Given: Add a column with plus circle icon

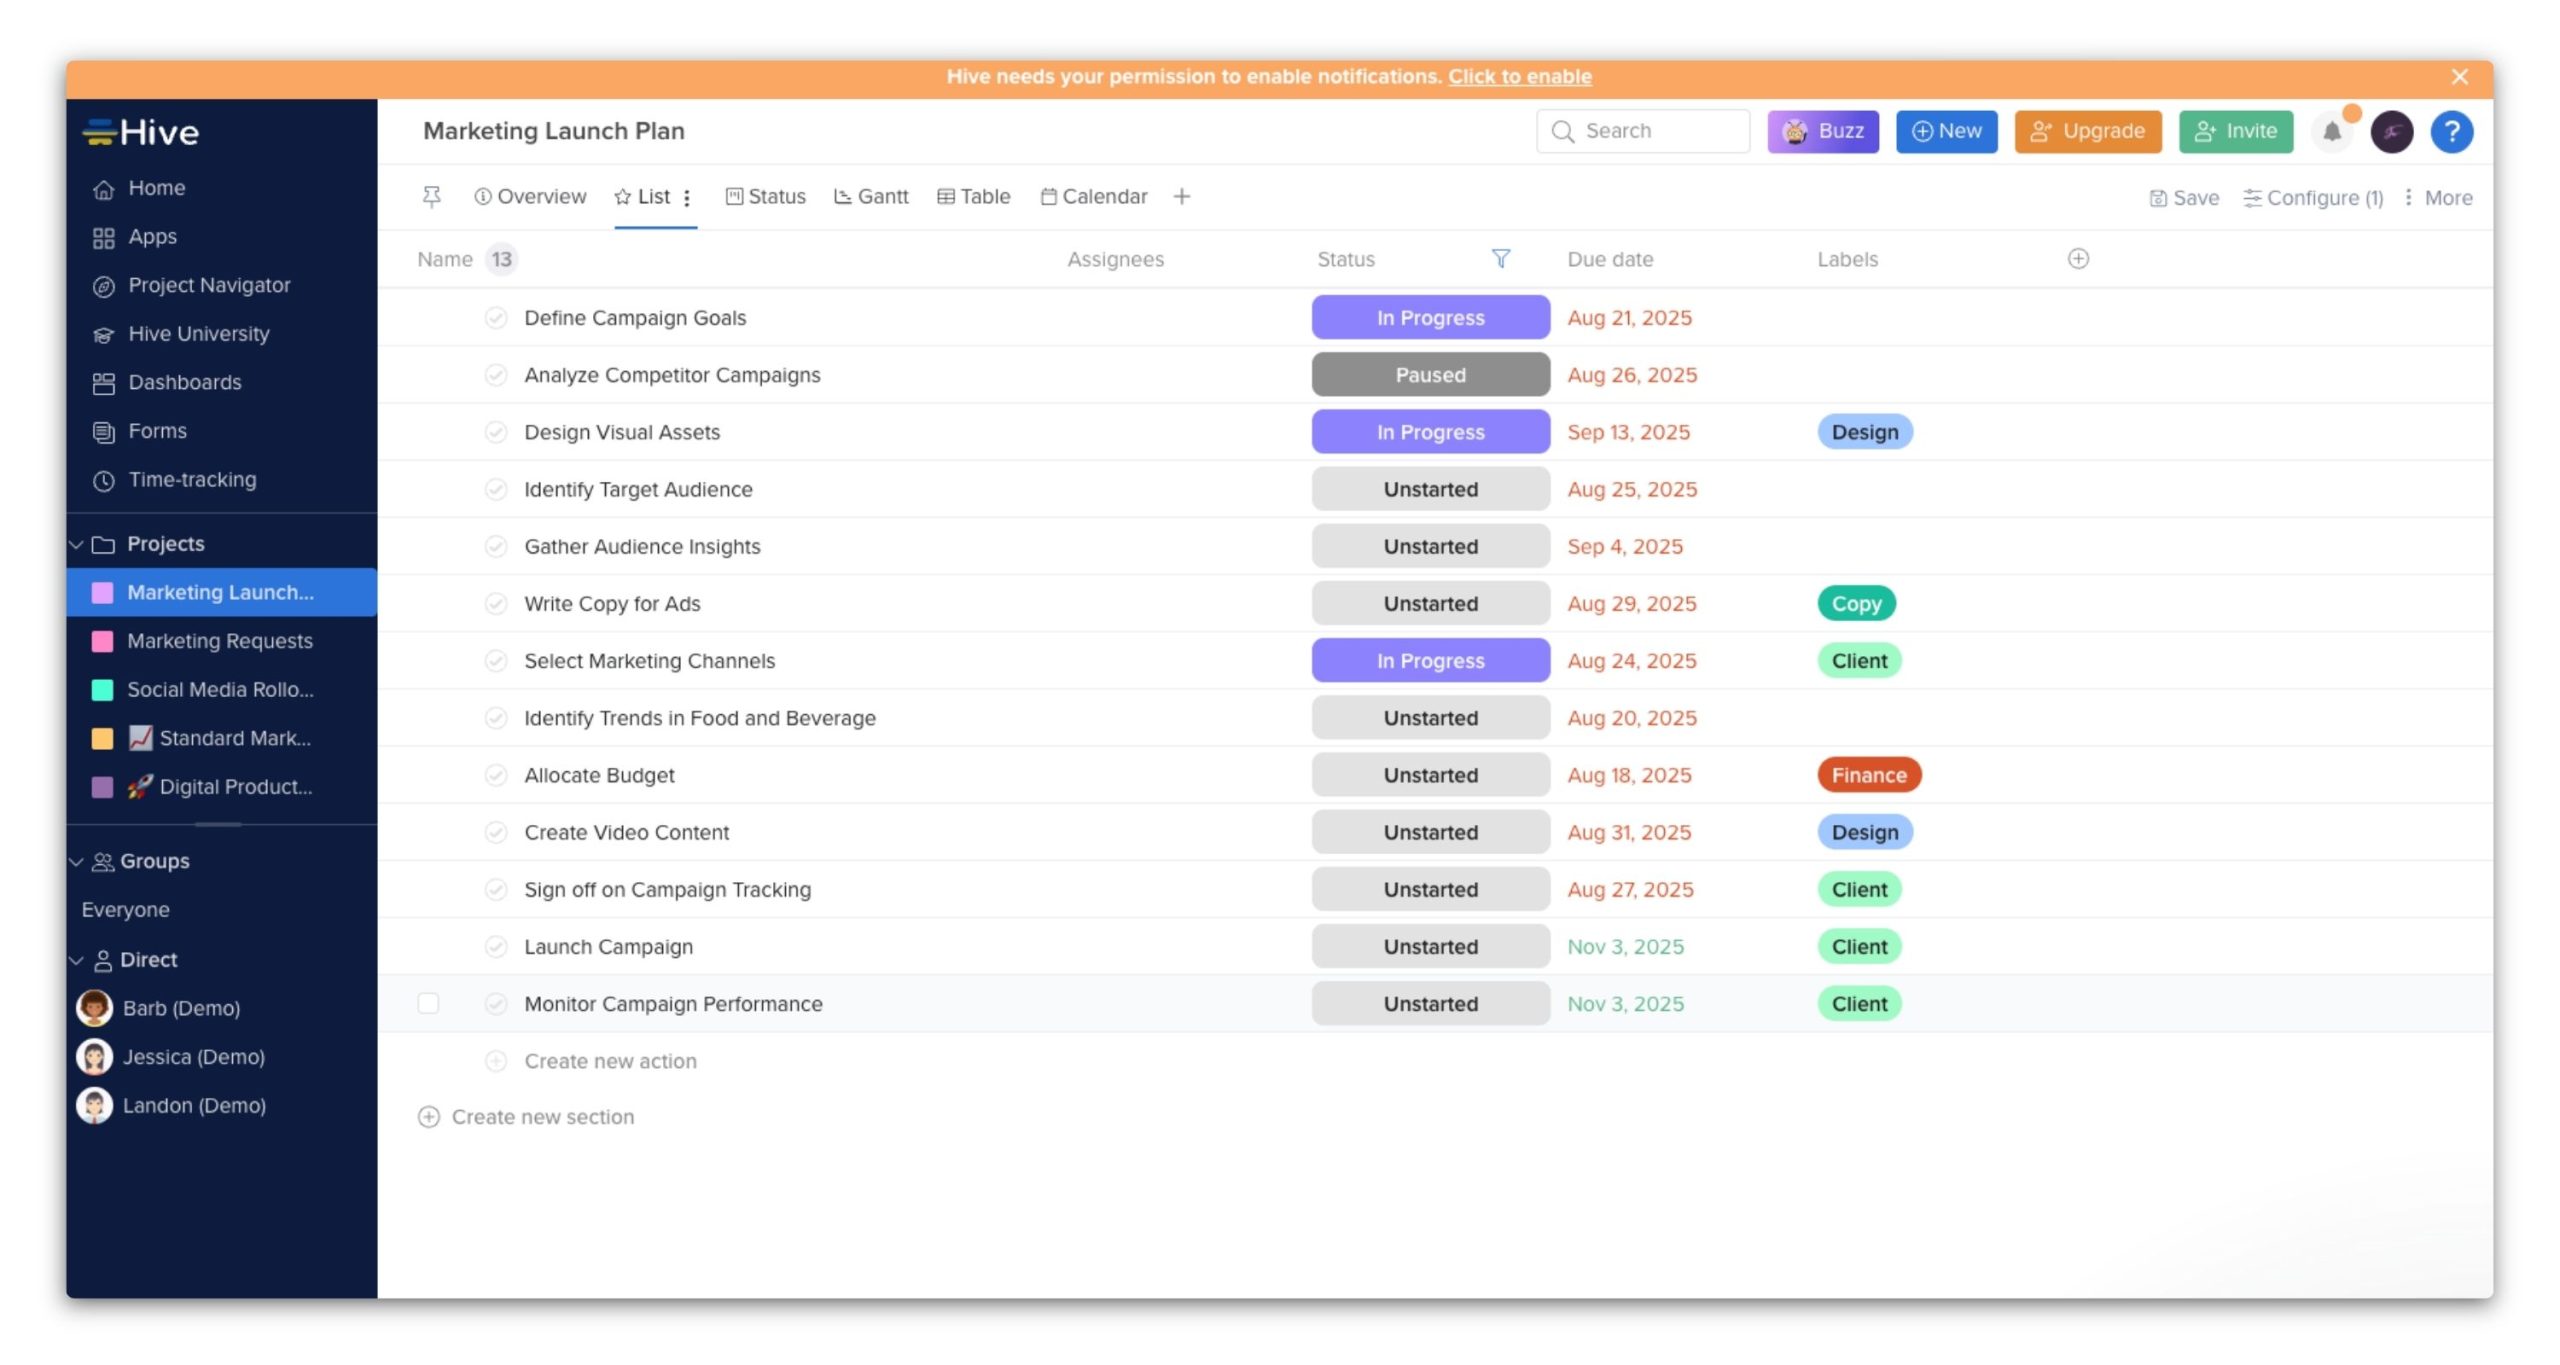Looking at the screenshot, I should tap(2078, 259).
